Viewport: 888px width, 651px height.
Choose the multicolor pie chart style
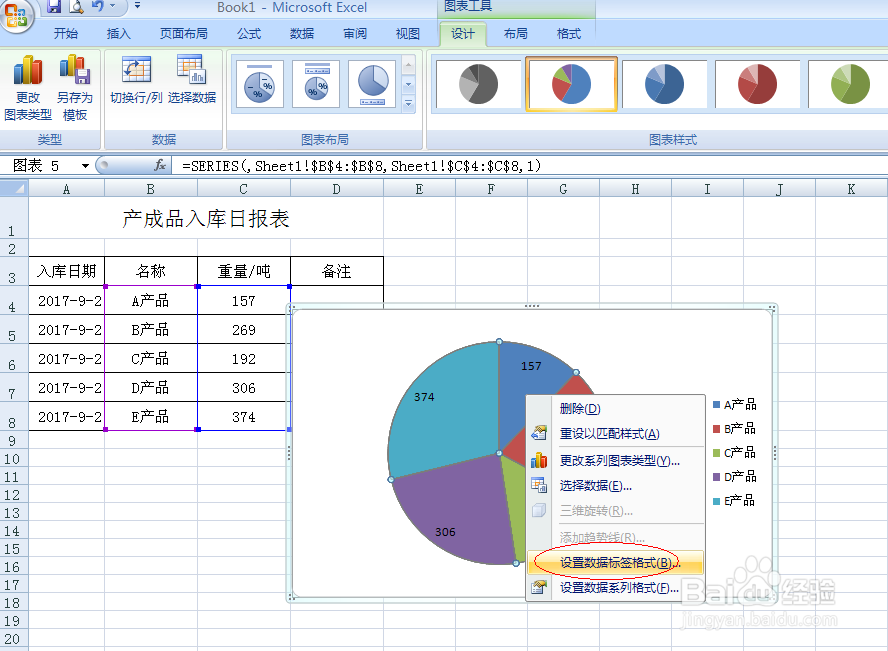point(571,84)
